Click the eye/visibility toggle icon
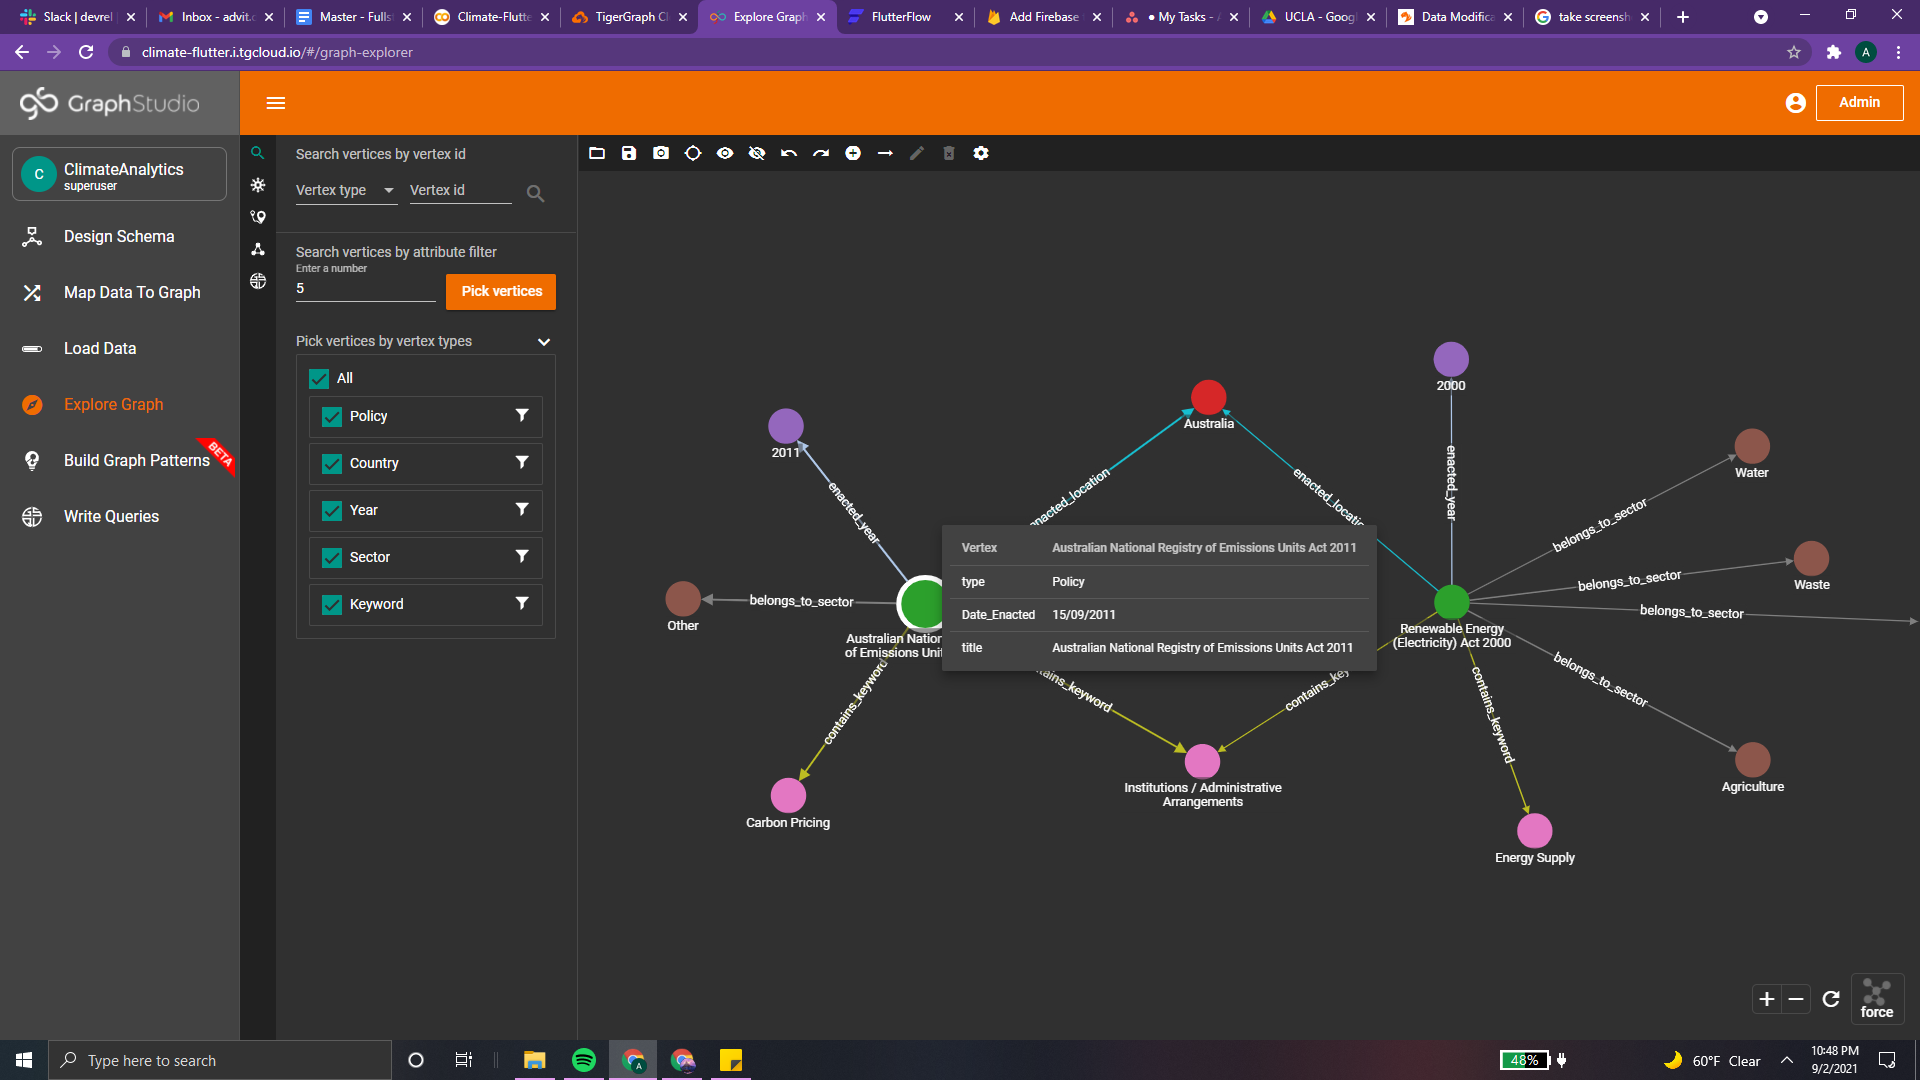Viewport: 1920px width, 1080px height. click(725, 153)
